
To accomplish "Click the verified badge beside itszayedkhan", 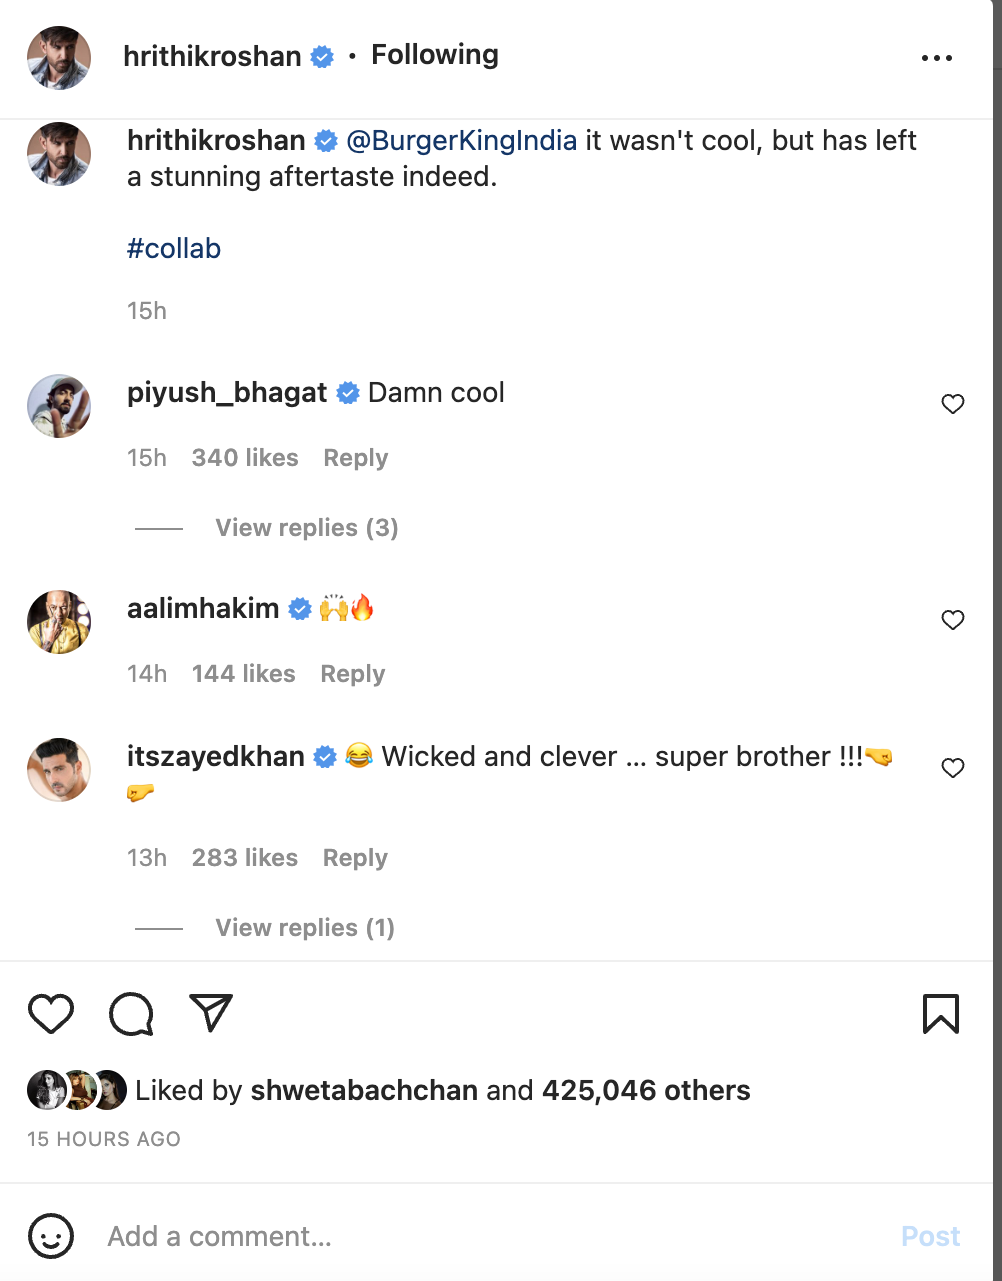I will pyautogui.click(x=324, y=757).
